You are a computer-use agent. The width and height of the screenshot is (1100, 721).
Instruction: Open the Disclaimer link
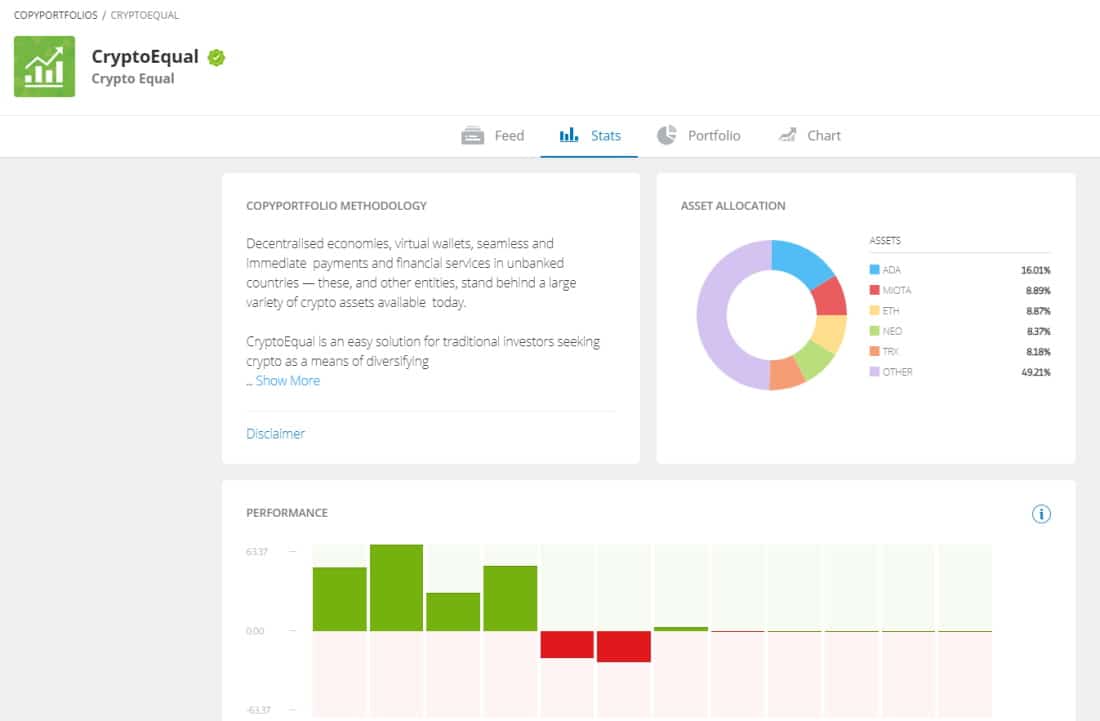275,433
